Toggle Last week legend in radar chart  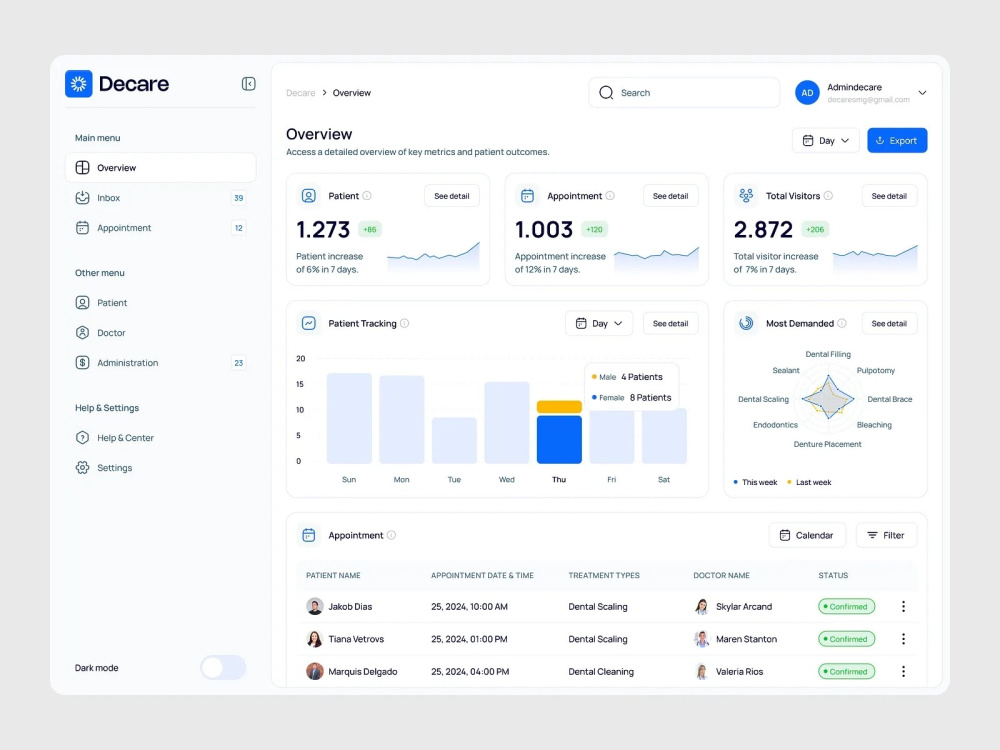coord(809,482)
